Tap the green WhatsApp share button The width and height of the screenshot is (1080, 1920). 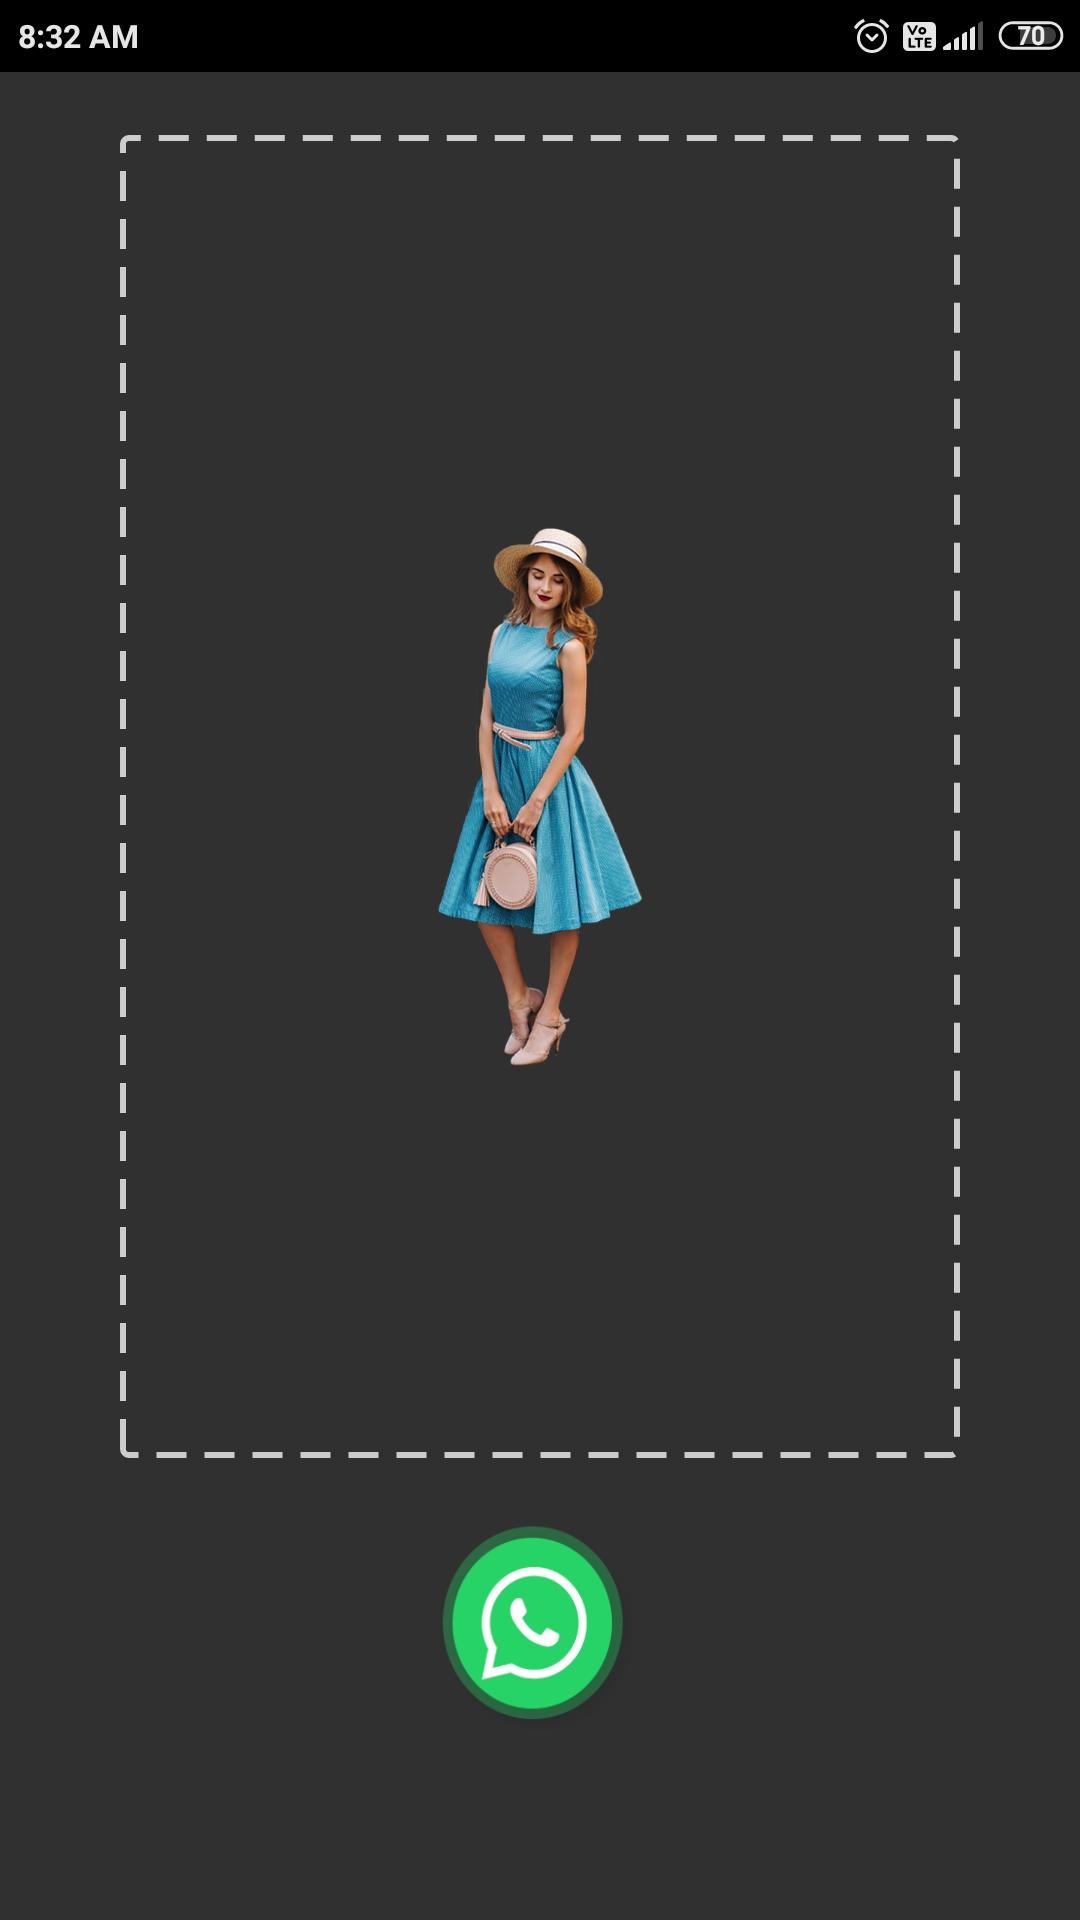(x=532, y=1622)
